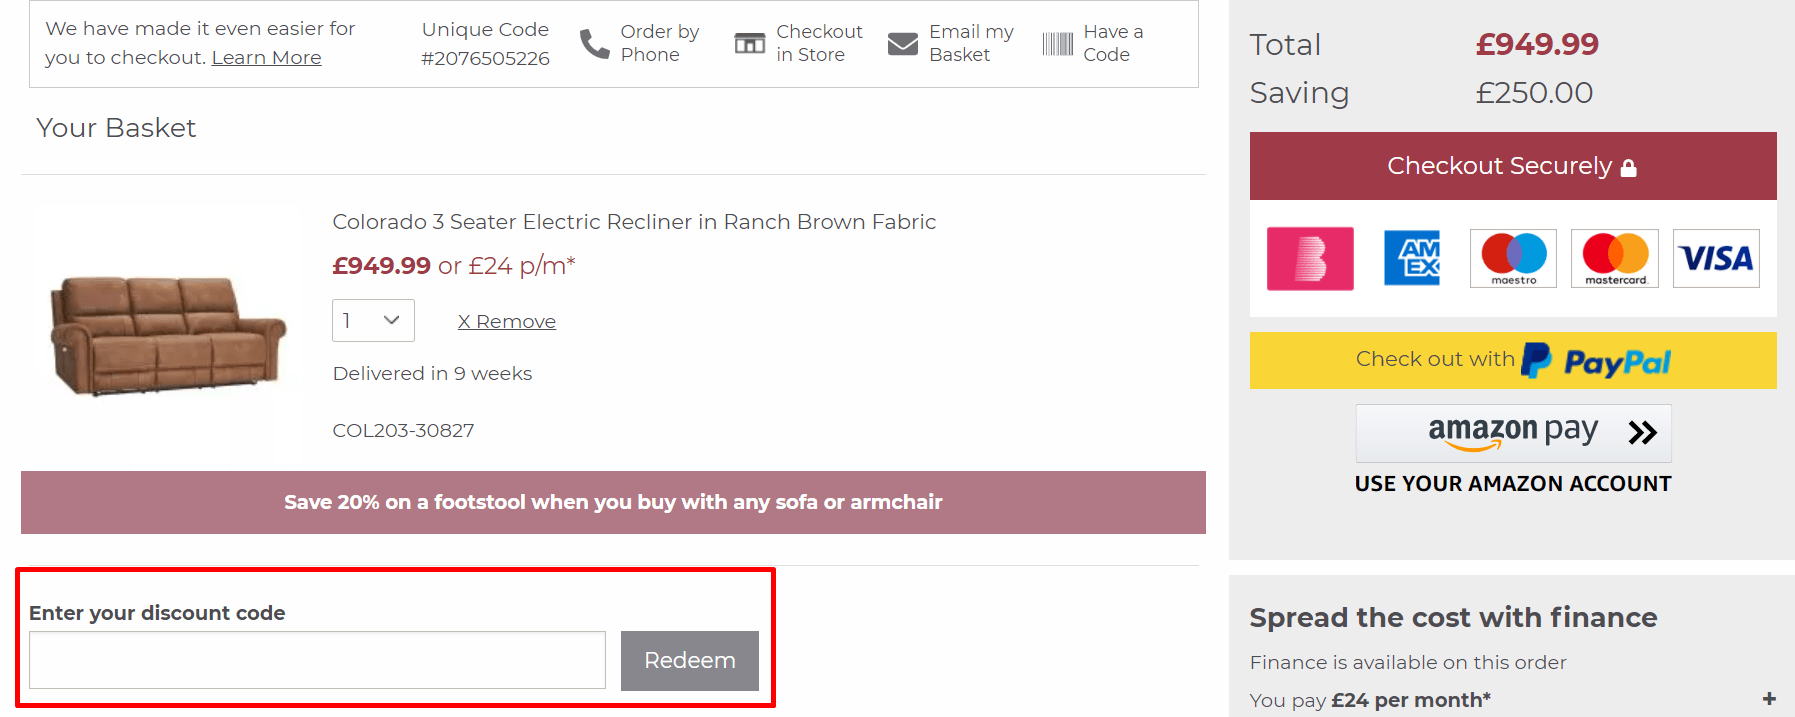
Task: Check out with PayPal button
Action: pos(1512,360)
